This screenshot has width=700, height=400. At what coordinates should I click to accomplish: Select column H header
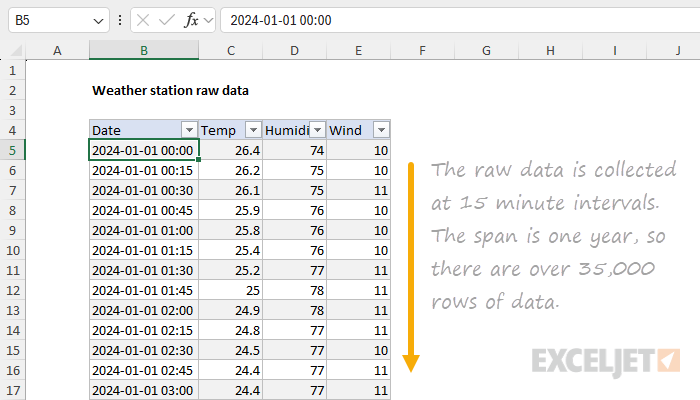[x=550, y=50]
